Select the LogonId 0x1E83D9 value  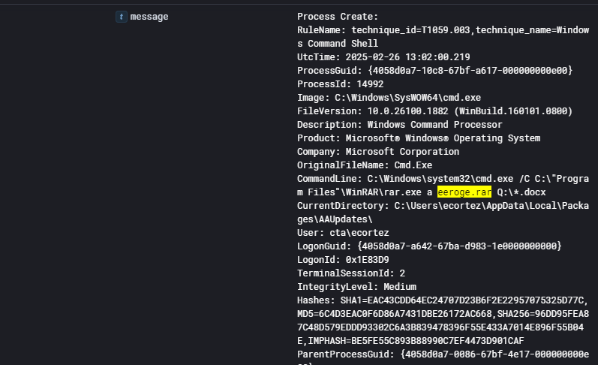pos(367,260)
